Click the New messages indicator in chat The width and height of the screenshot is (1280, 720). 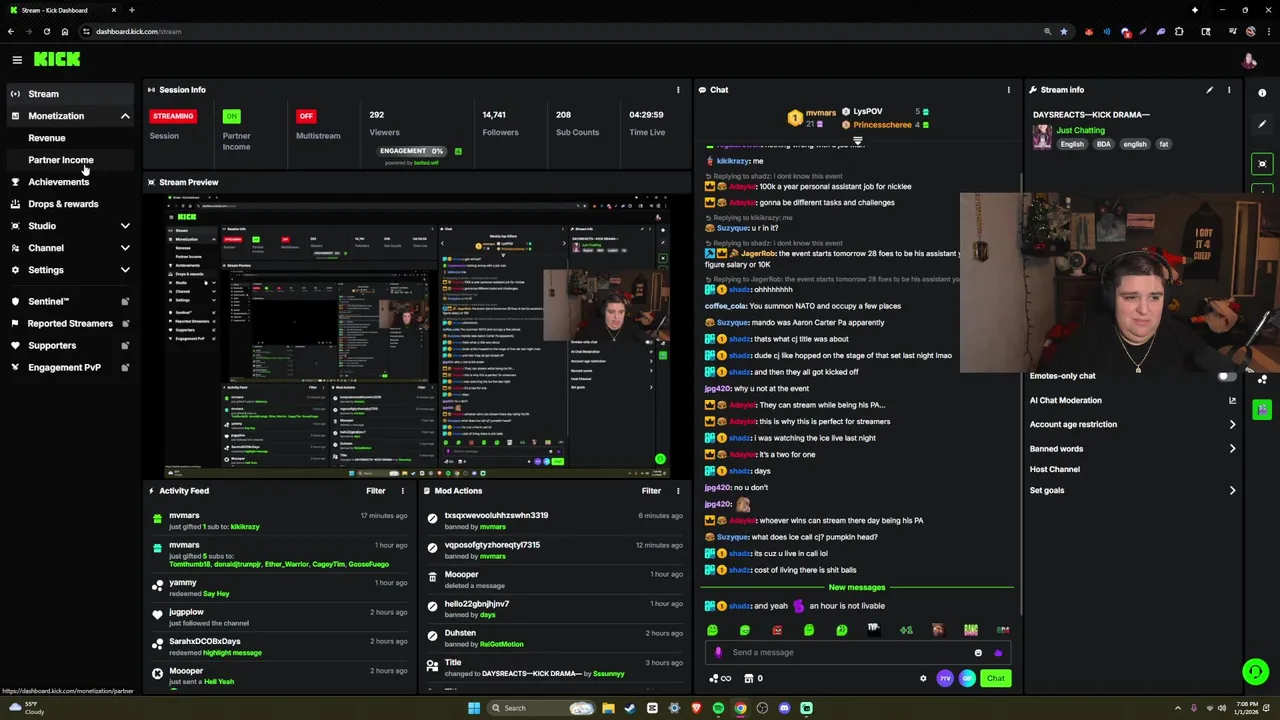coord(857,588)
